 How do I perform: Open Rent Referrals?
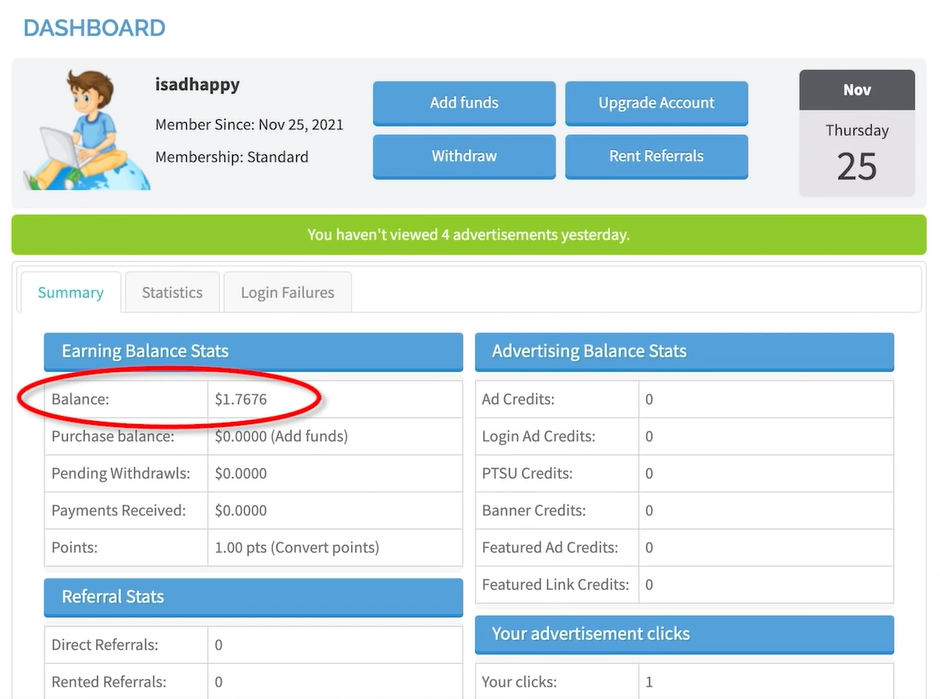coord(656,156)
